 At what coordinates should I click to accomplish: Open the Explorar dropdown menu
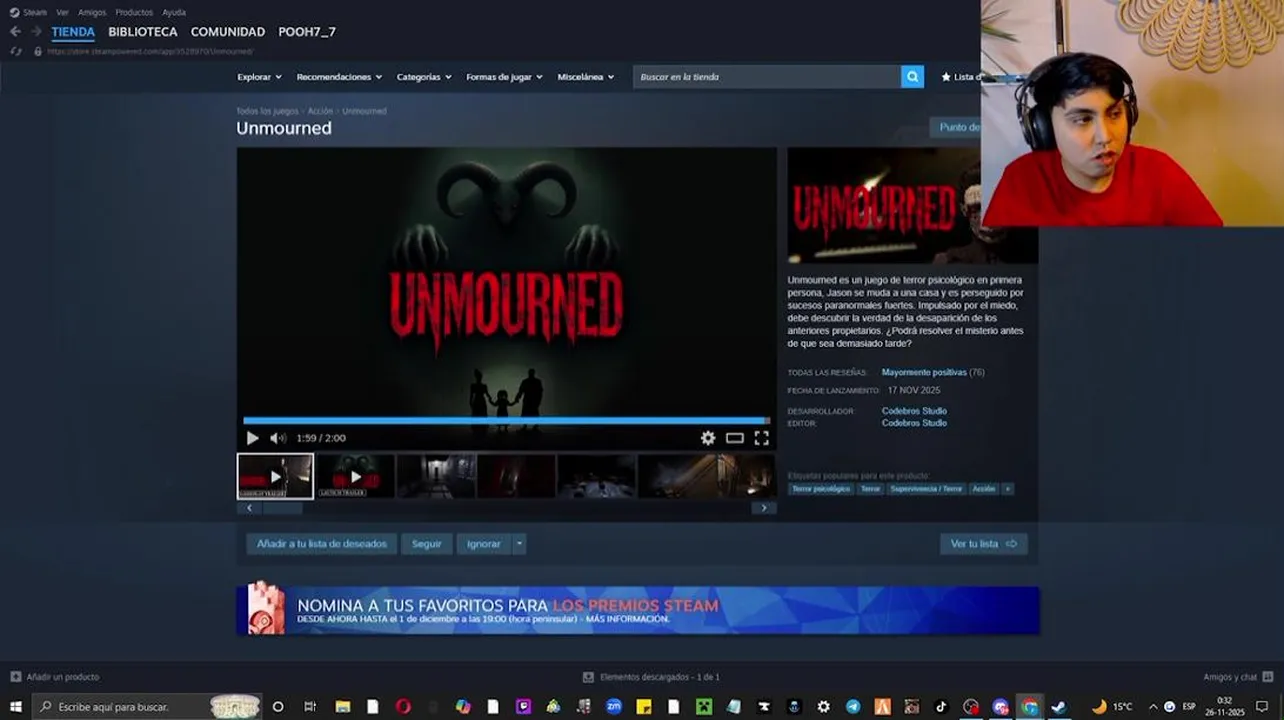pos(259,77)
